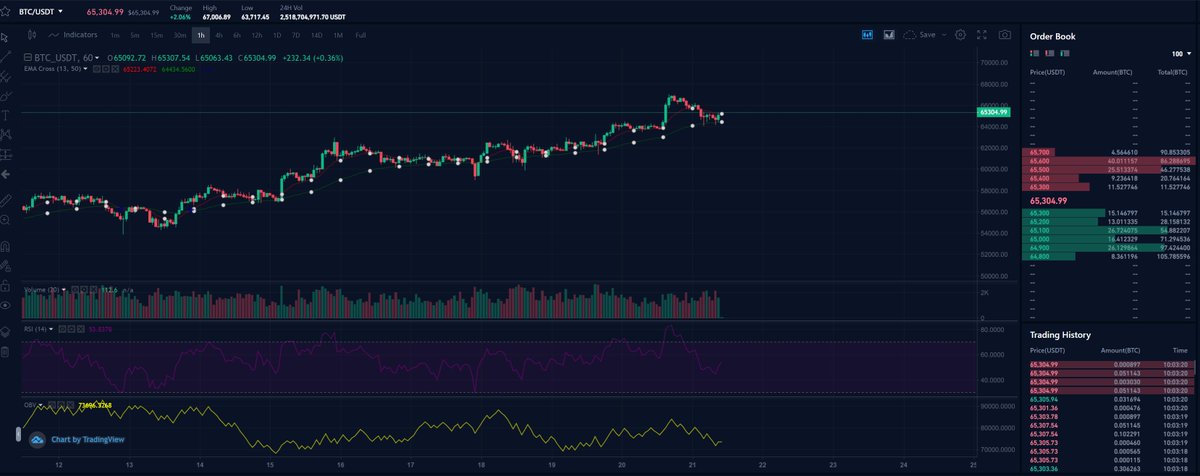
Task: Switch chart to 15m timeframe
Action: (157, 35)
